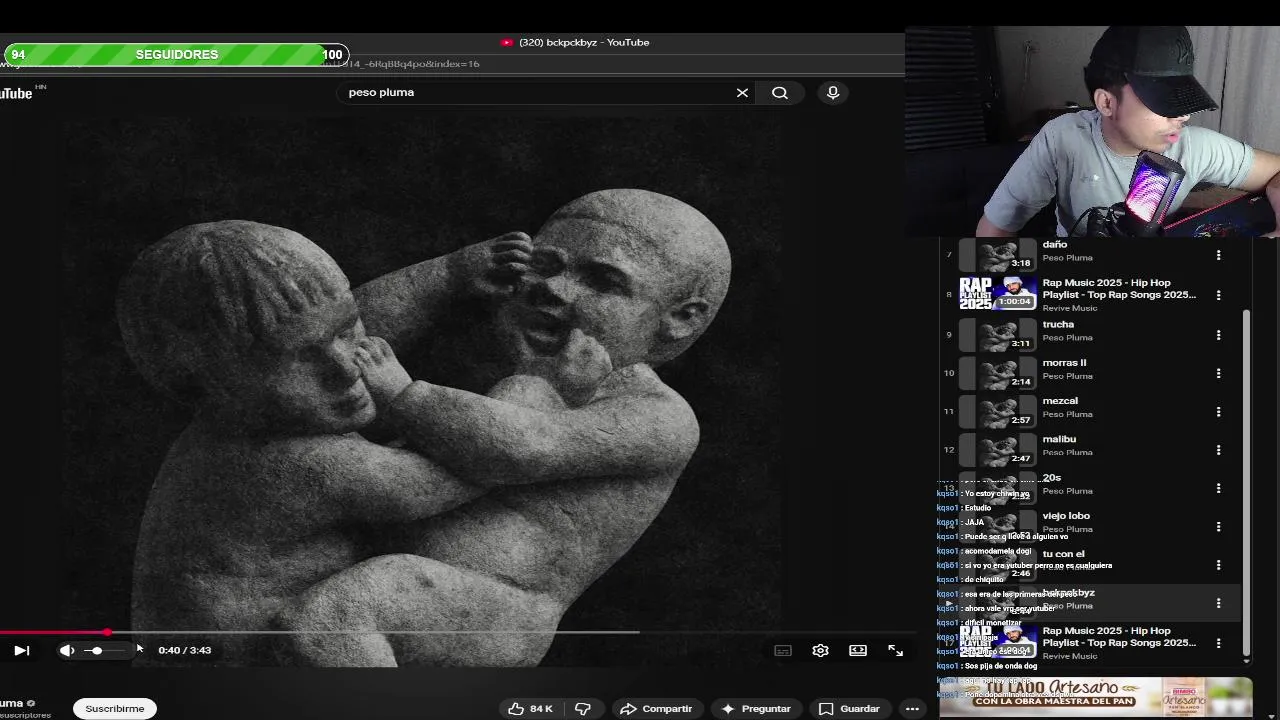The height and width of the screenshot is (720, 1280).
Task: Open options menu for '20s'
Action: click(x=1218, y=488)
